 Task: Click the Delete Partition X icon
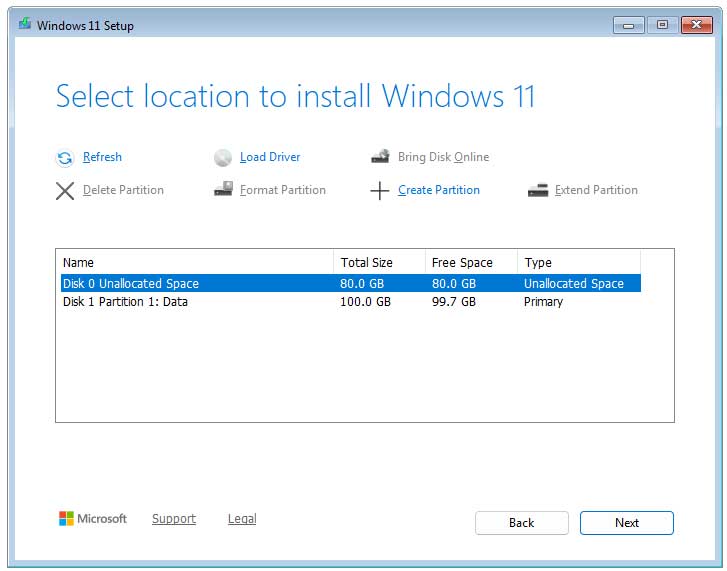point(65,190)
